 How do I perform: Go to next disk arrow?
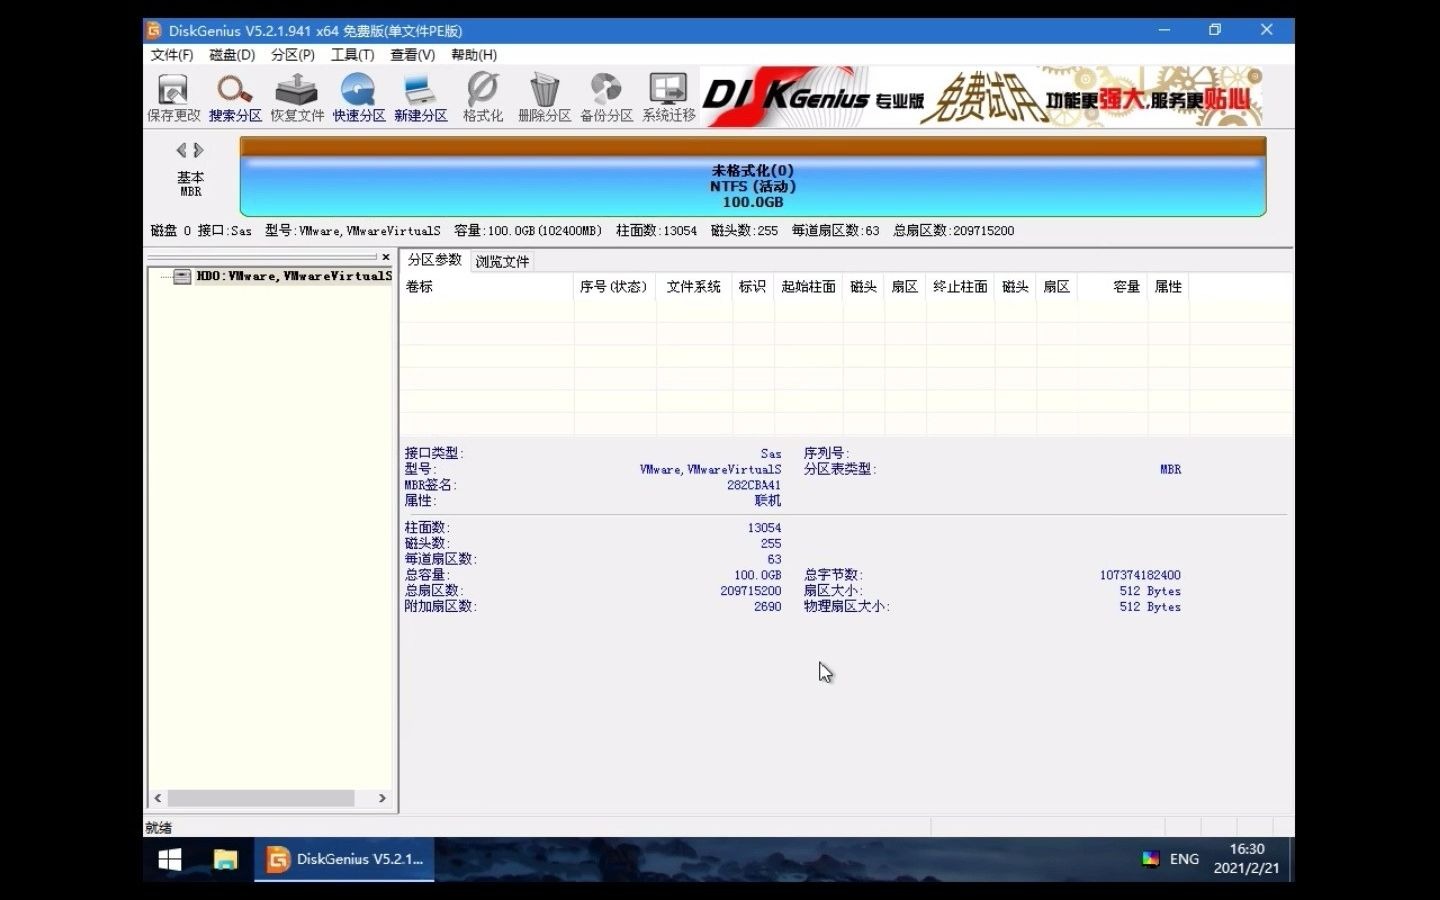(x=199, y=150)
